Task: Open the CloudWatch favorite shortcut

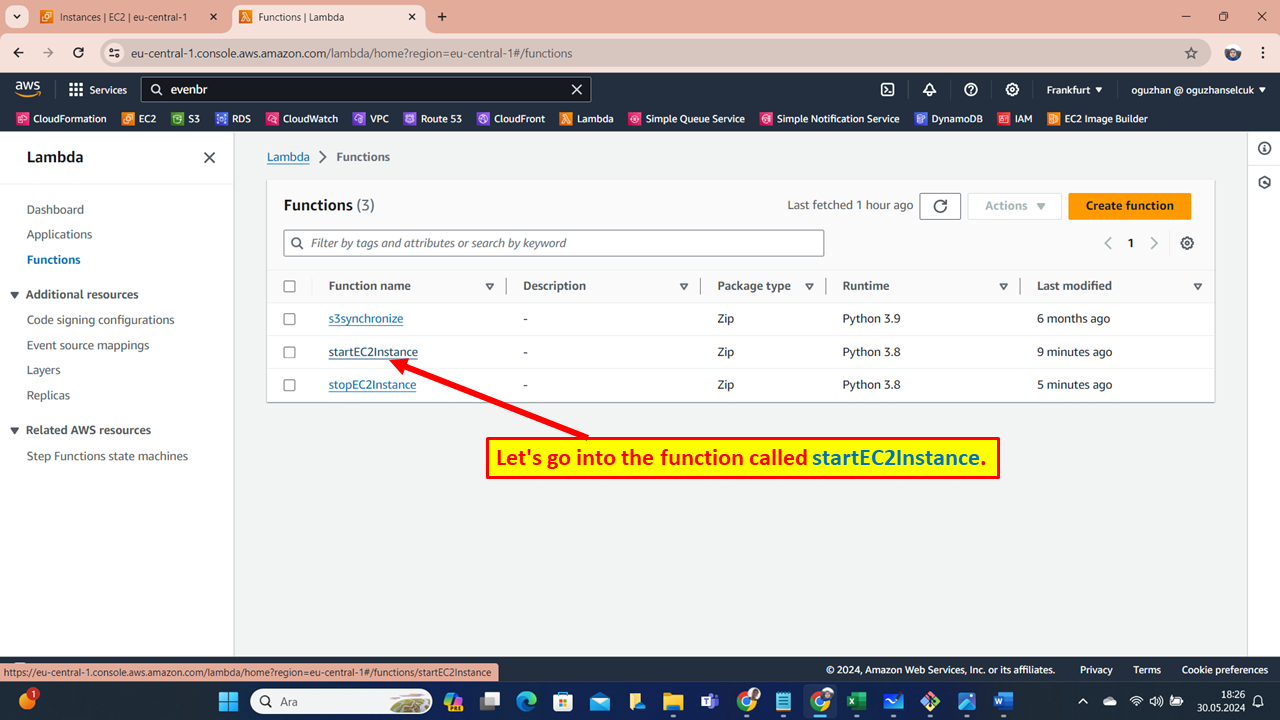Action: point(302,118)
